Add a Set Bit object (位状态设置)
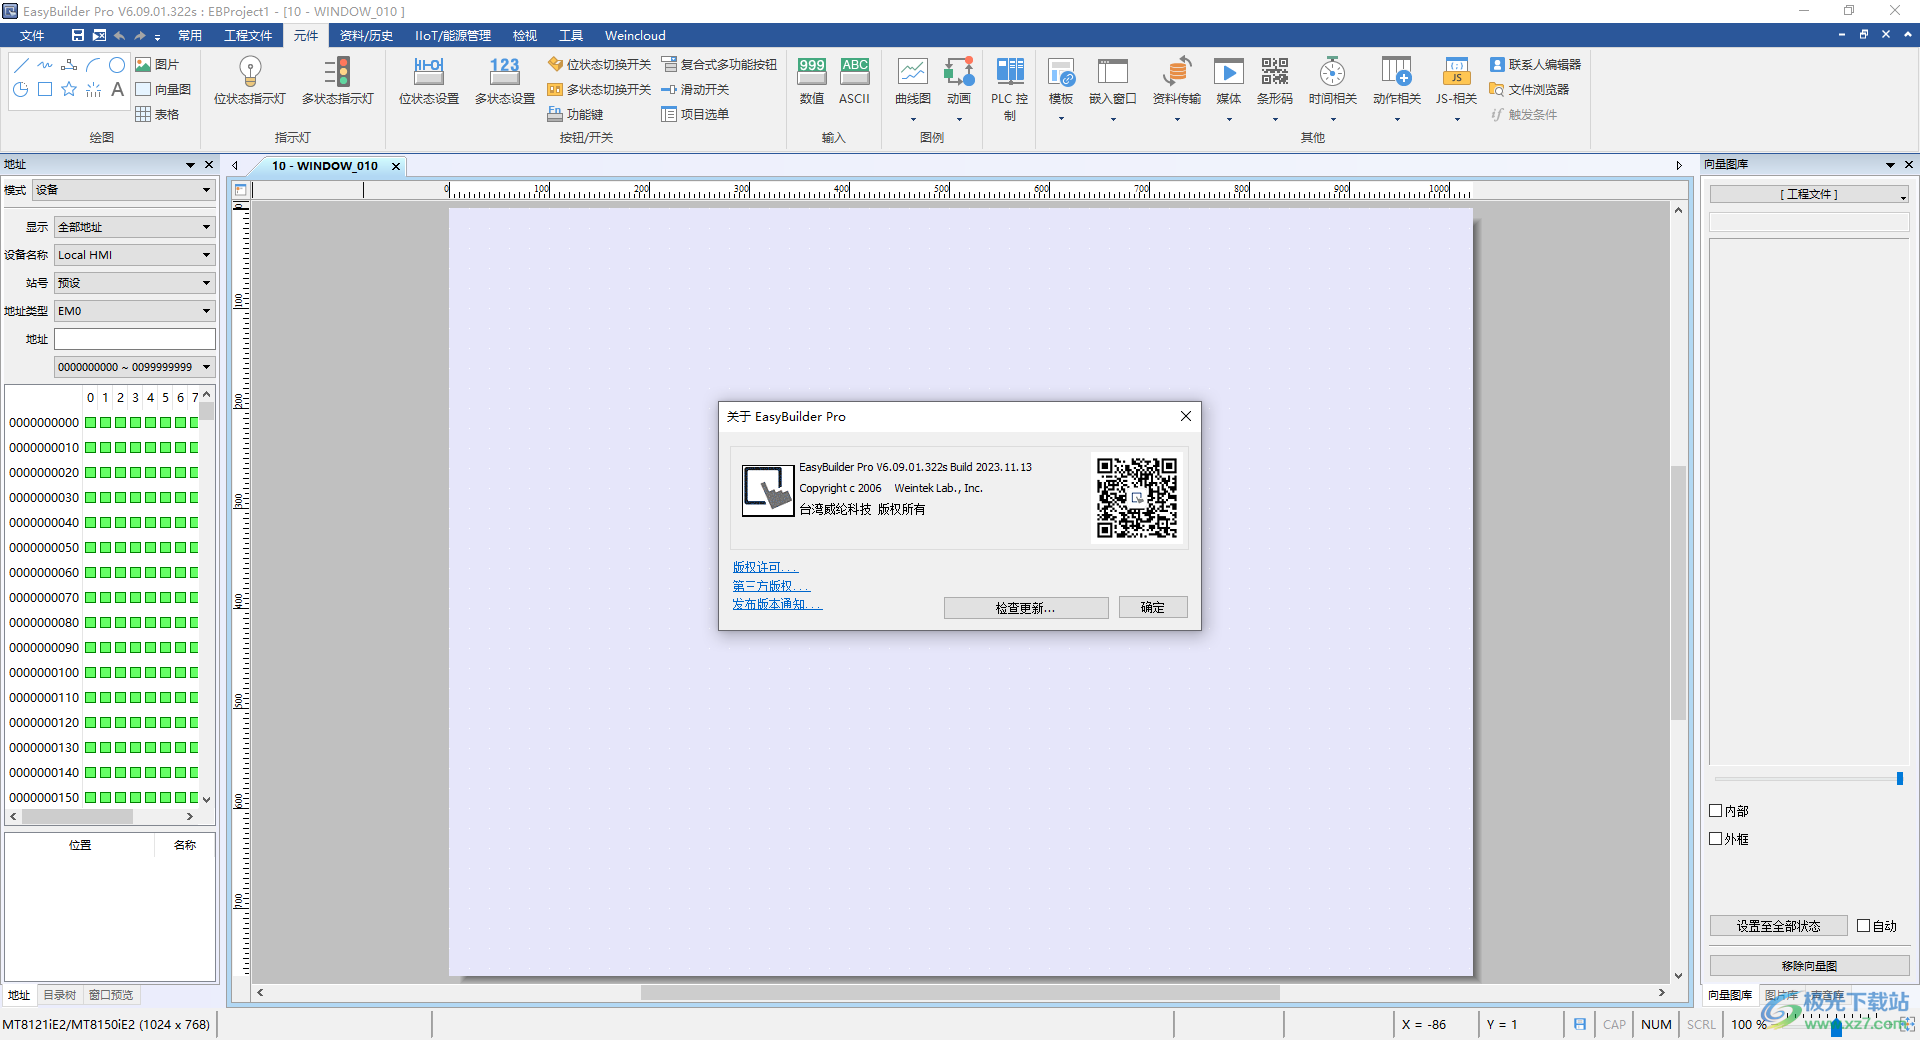1920x1040 pixels. 429,81
